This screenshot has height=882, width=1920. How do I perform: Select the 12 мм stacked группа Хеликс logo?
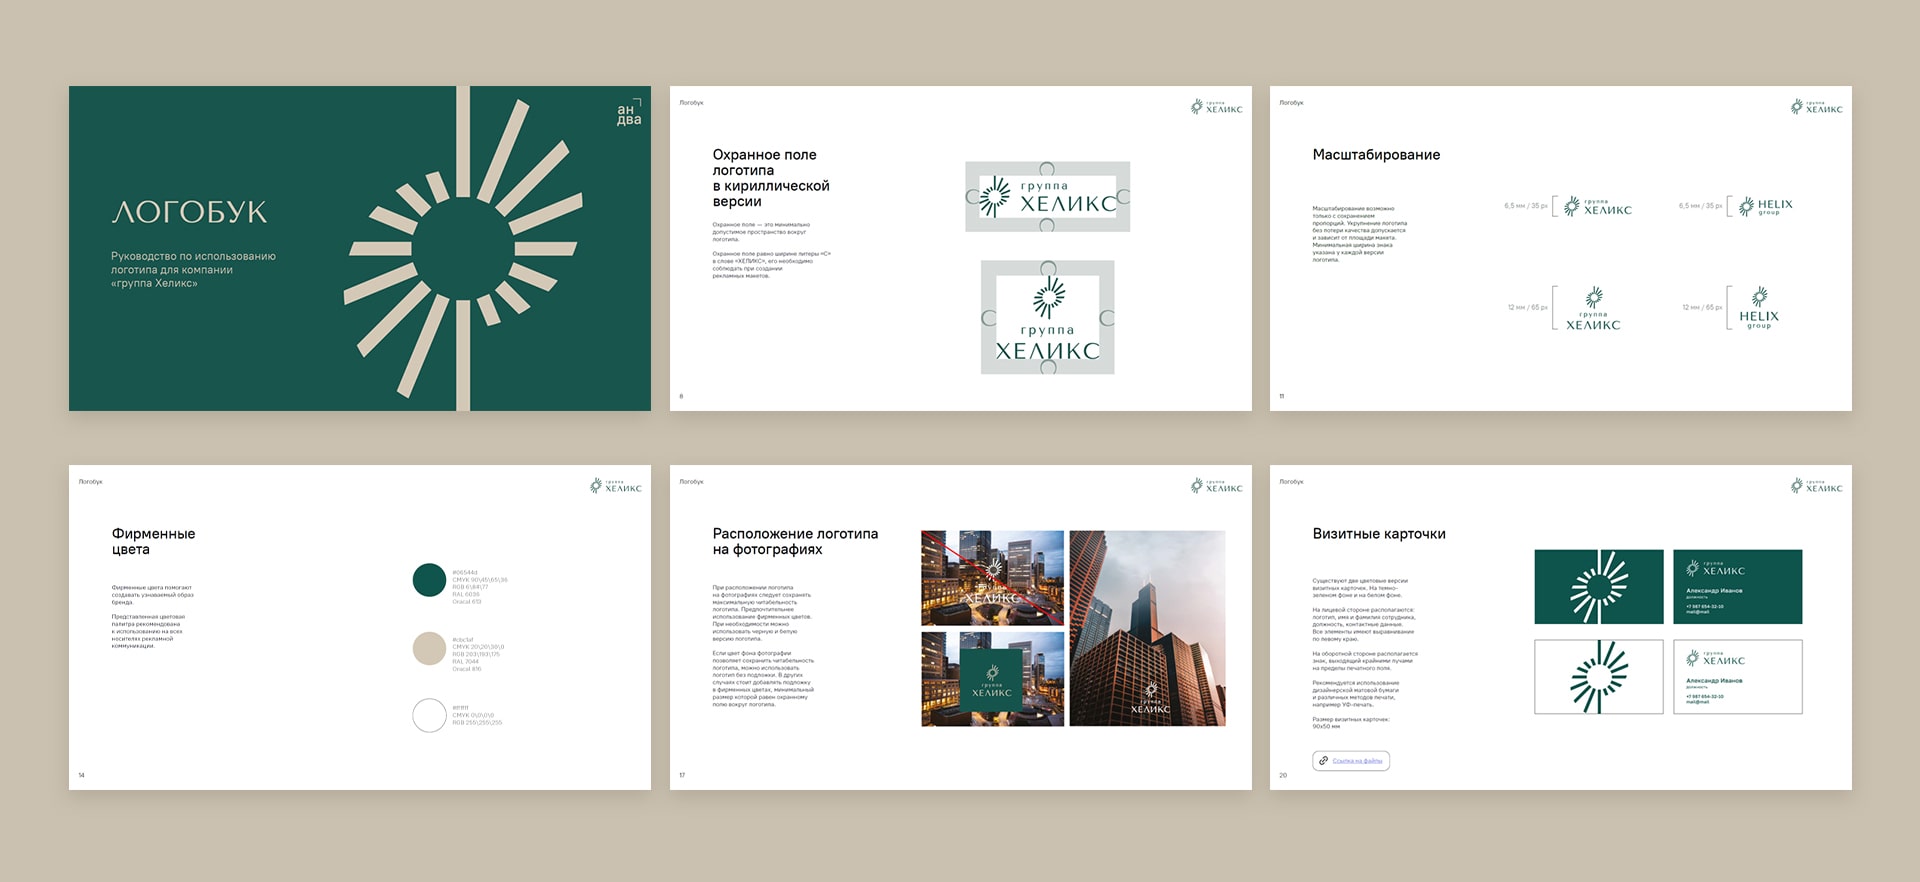[1592, 309]
